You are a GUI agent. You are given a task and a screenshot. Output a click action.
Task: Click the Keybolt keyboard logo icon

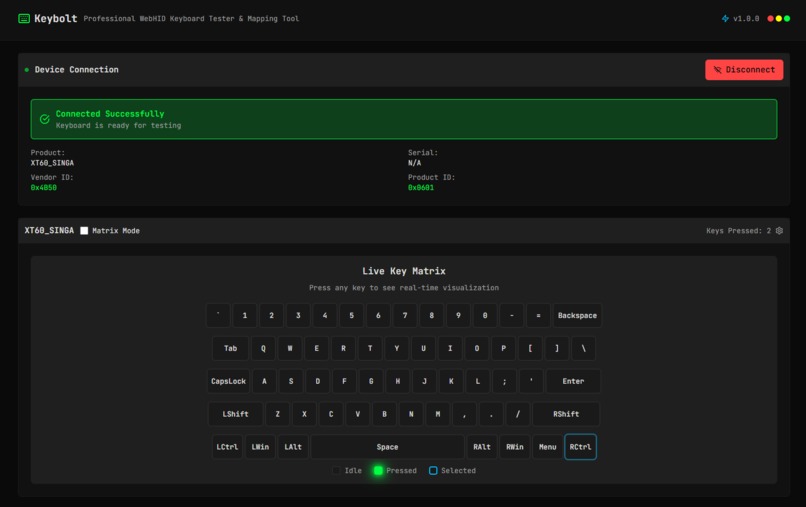click(24, 19)
